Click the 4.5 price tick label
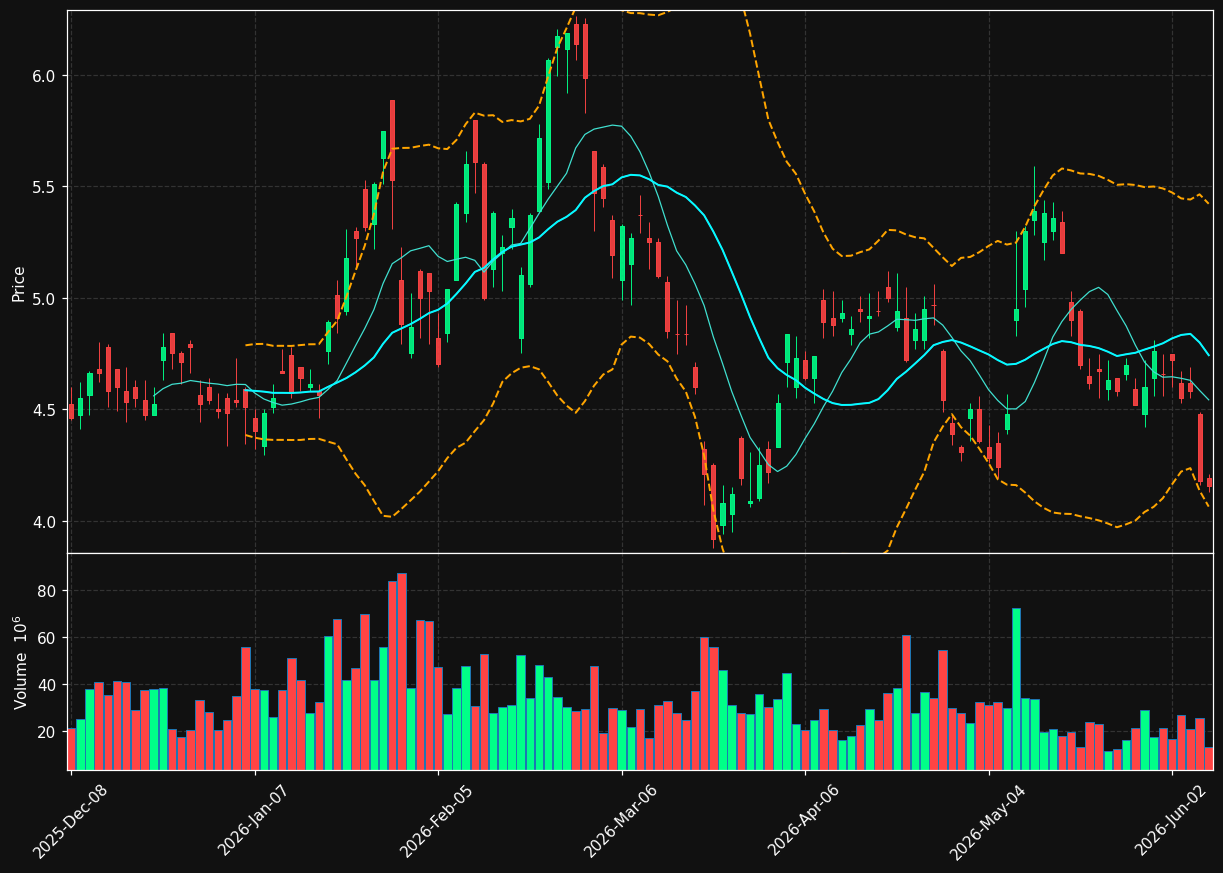Viewport: 1223px width, 873px height. click(46, 410)
